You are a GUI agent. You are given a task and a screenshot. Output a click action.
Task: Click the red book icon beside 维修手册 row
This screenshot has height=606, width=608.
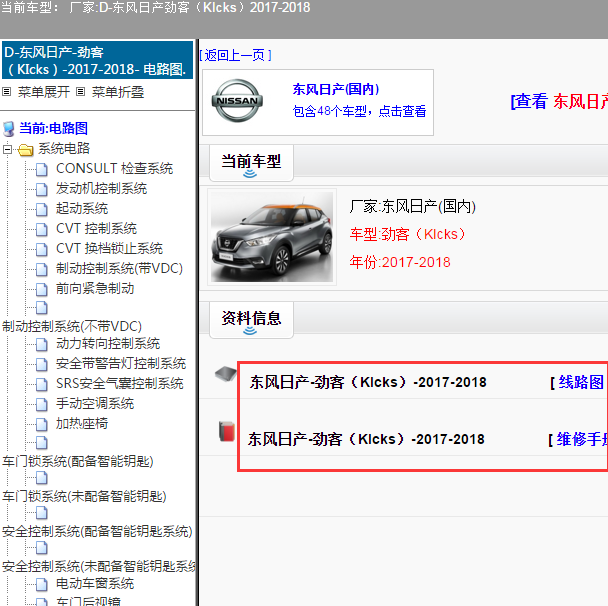coord(227,431)
